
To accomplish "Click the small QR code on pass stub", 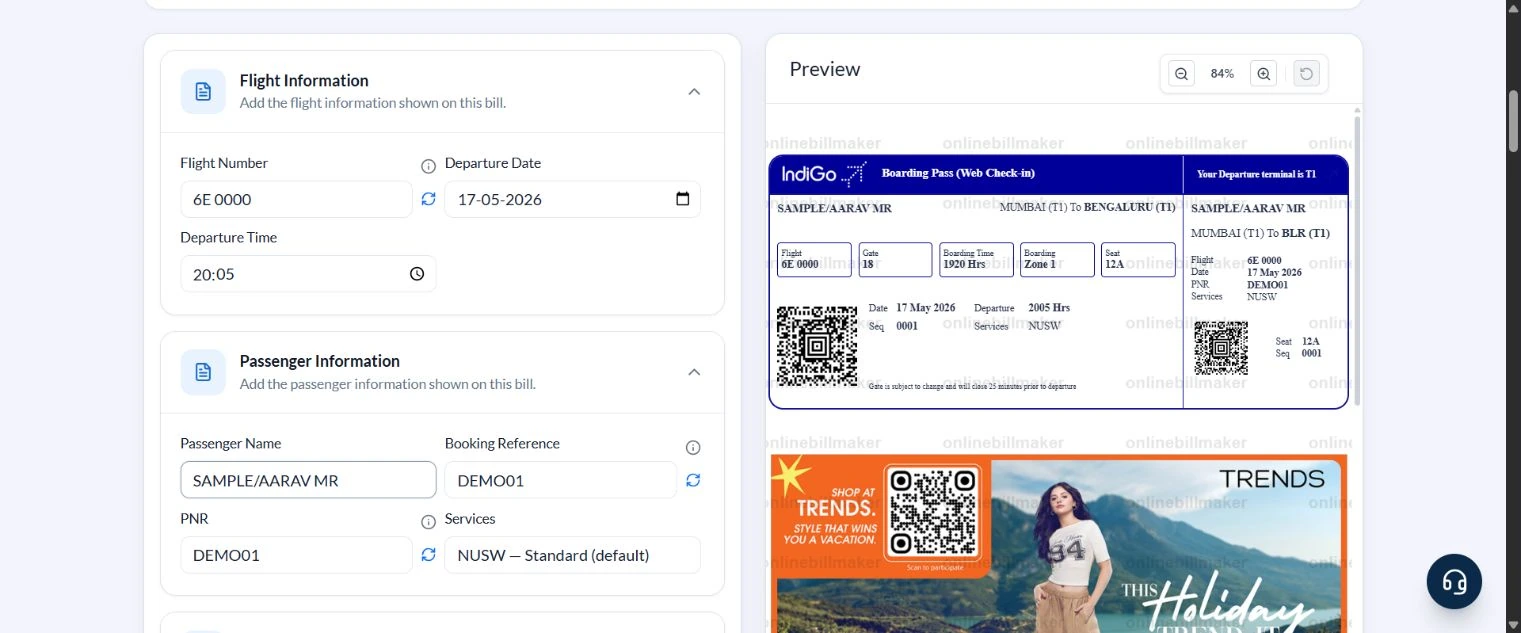I will (1221, 348).
